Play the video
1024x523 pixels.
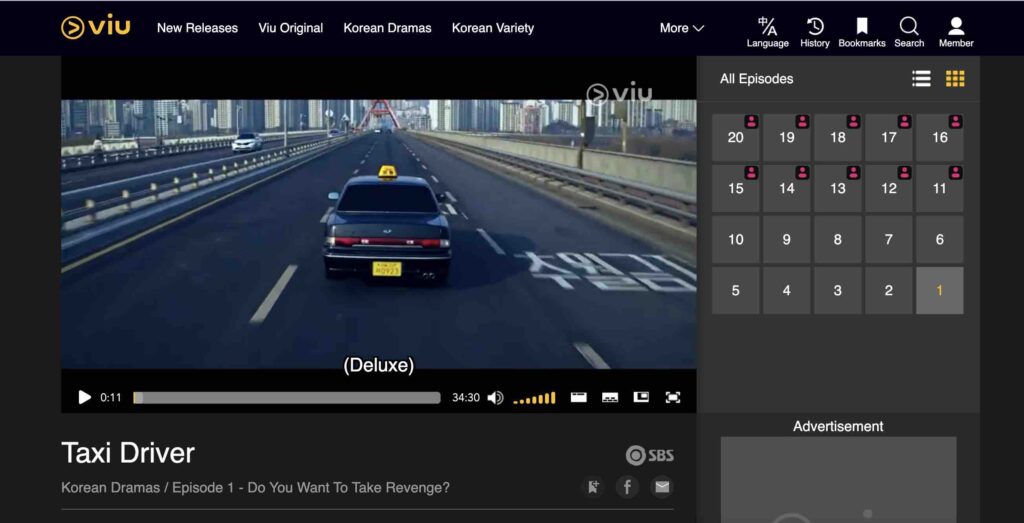click(x=84, y=397)
